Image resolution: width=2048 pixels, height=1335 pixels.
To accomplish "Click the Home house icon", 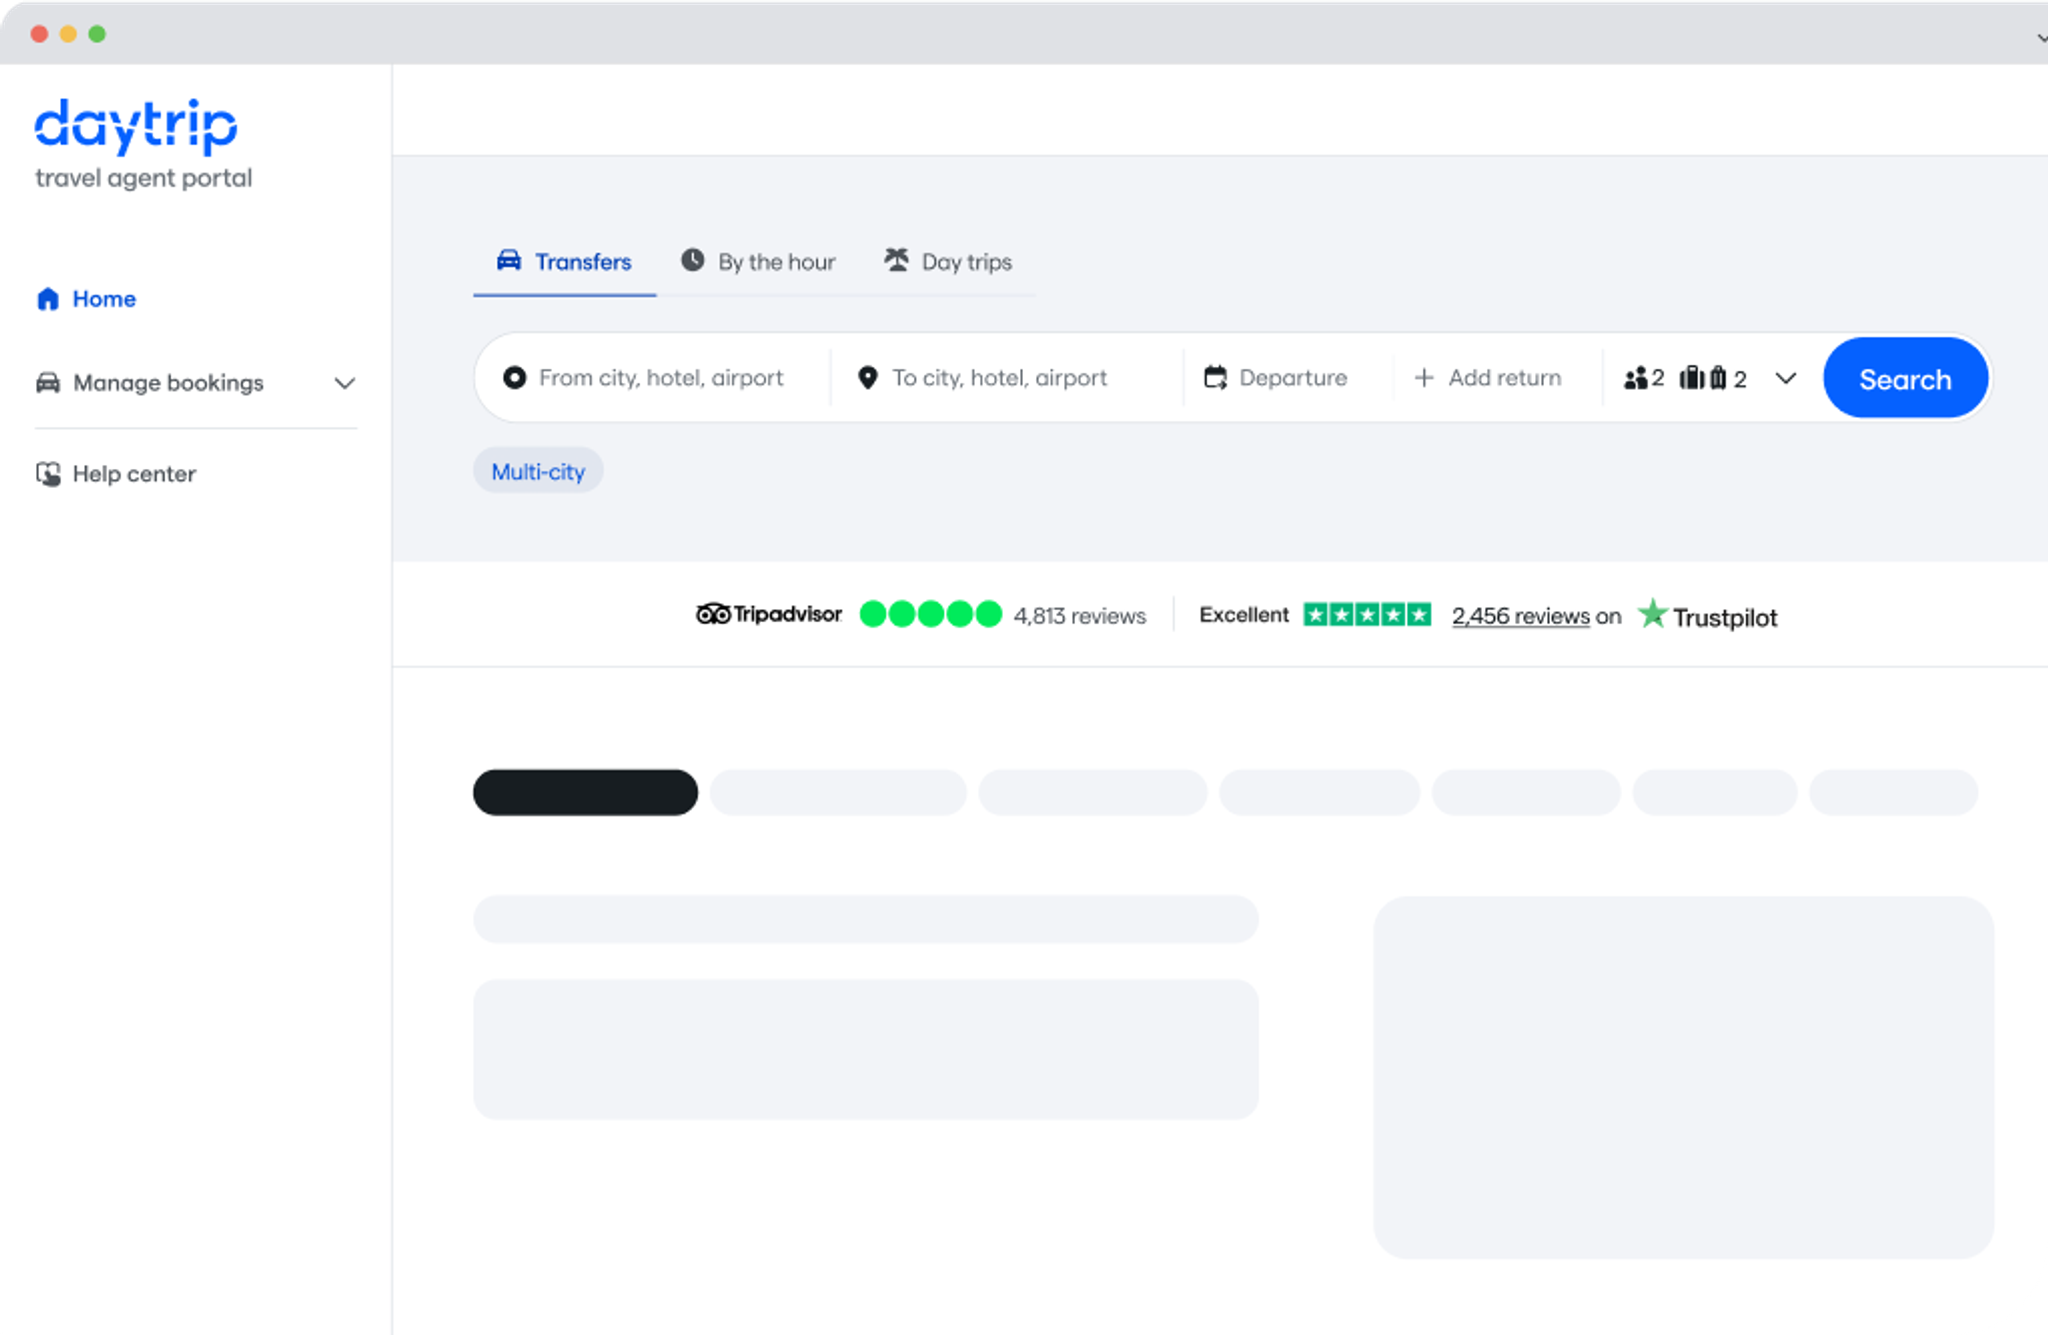I will click(x=48, y=299).
